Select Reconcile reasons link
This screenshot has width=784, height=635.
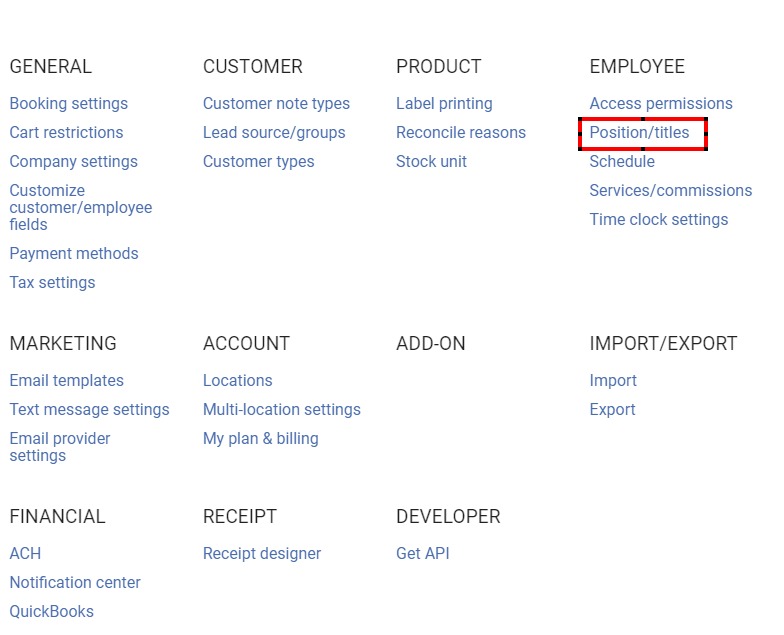coord(461,133)
